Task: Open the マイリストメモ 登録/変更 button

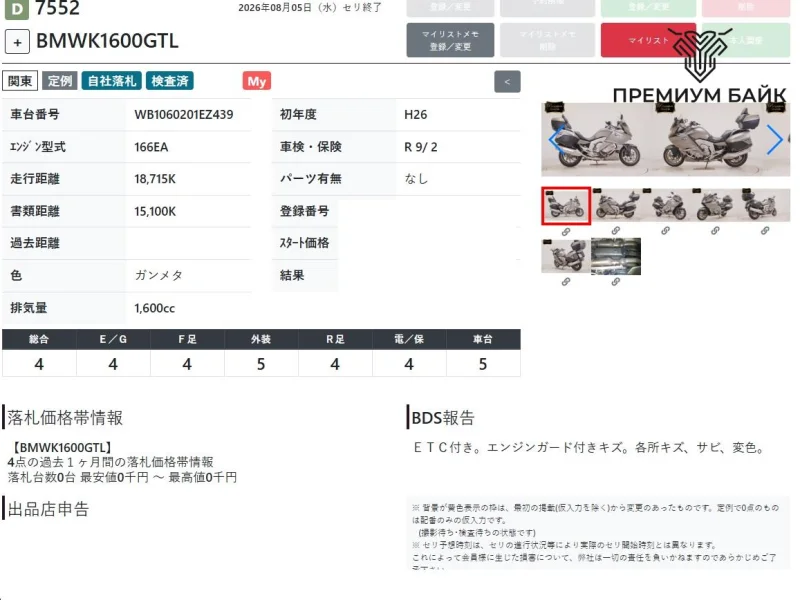Action: pyautogui.click(x=450, y=40)
